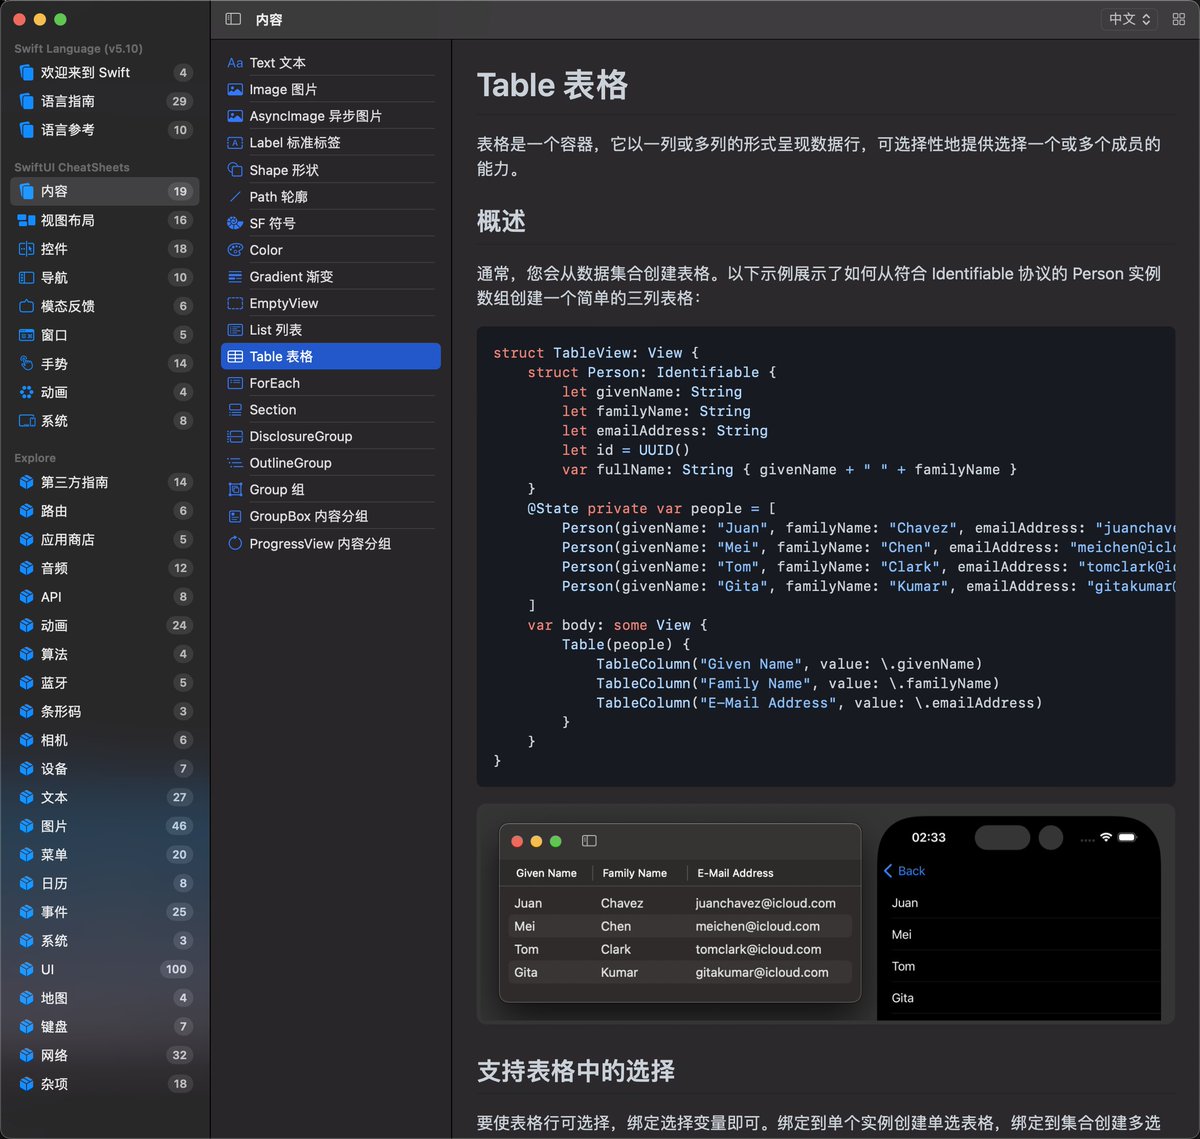Select the Text 文本 item icon
Image resolution: width=1200 pixels, height=1139 pixels.
coord(235,62)
